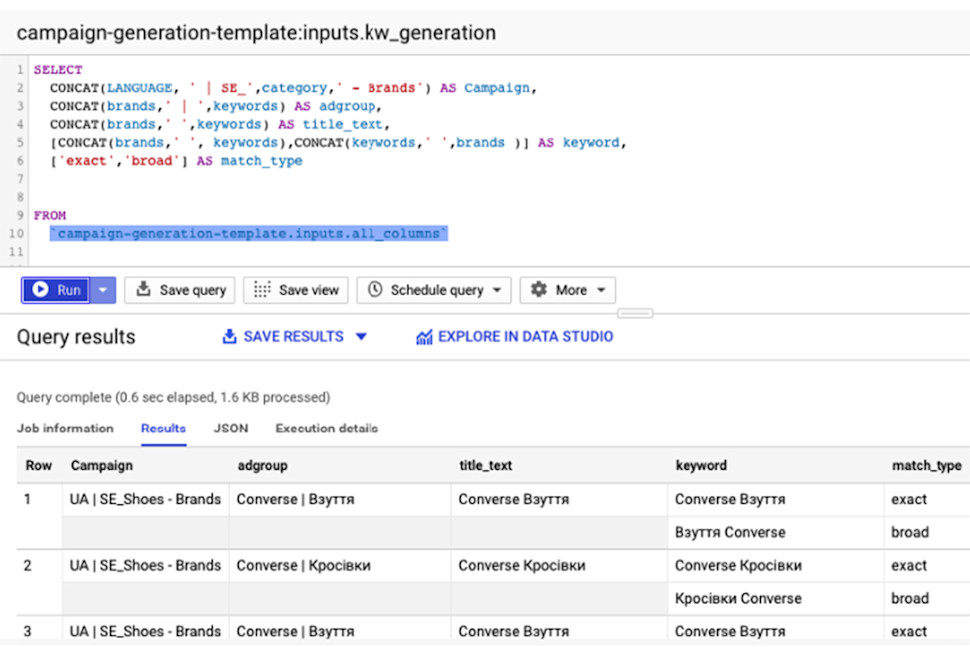Click the EXPLORE IN DATA STUDIO link

(525, 337)
